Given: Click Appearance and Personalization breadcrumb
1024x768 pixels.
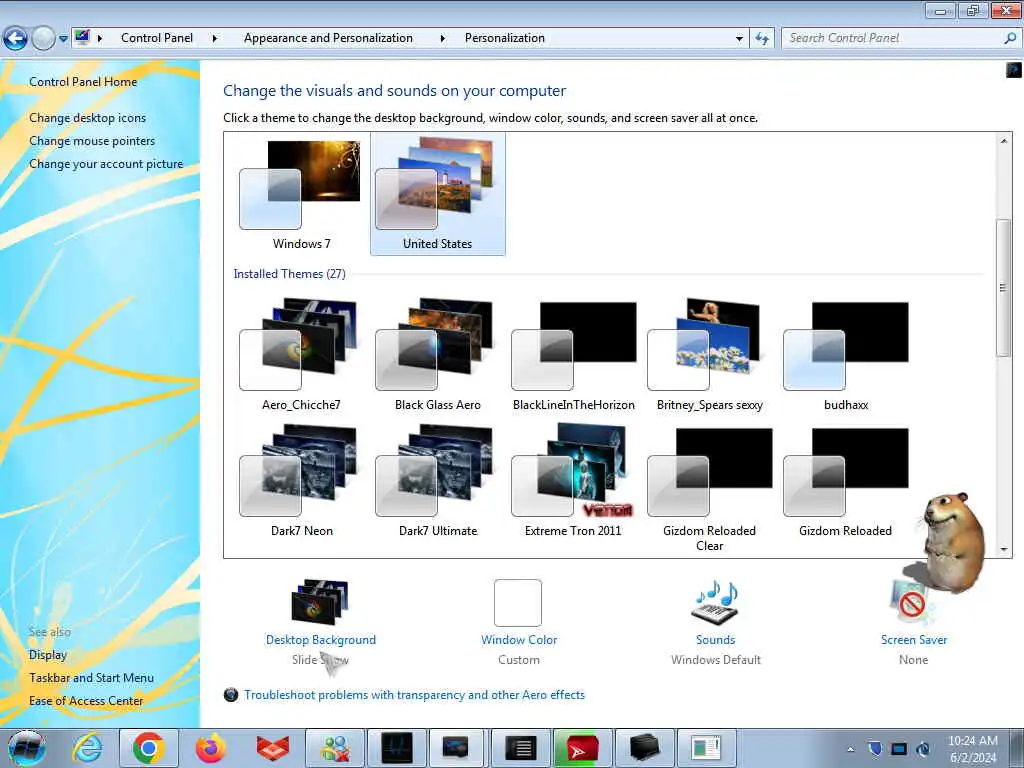Looking at the screenshot, I should 328,38.
